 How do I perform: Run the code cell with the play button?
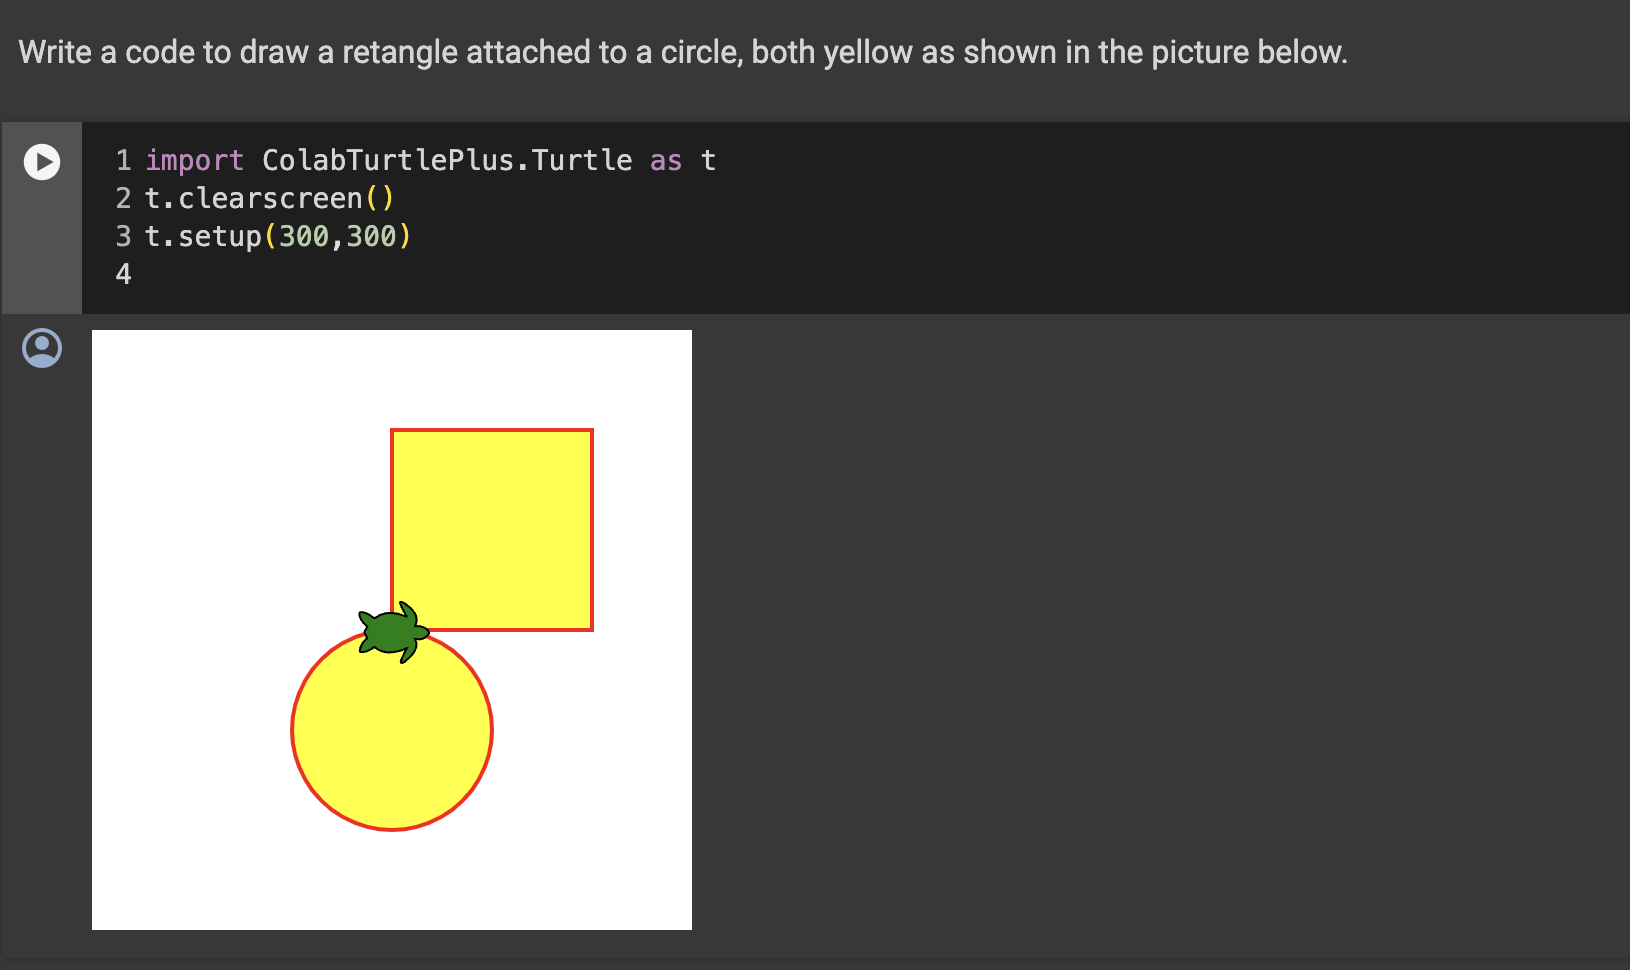41,162
